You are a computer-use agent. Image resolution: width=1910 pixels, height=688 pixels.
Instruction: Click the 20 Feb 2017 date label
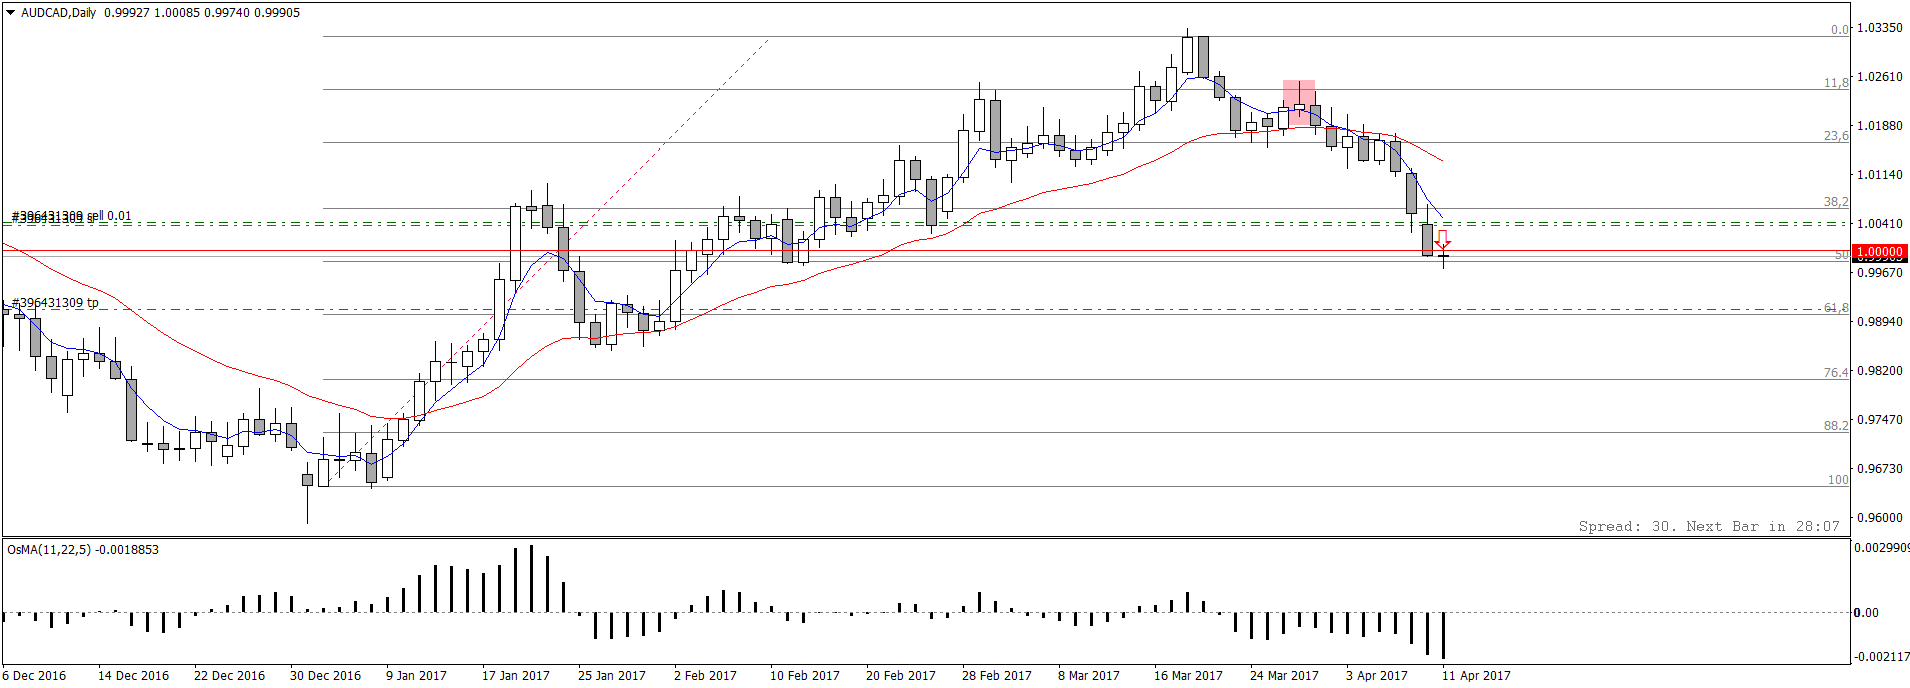(900, 676)
